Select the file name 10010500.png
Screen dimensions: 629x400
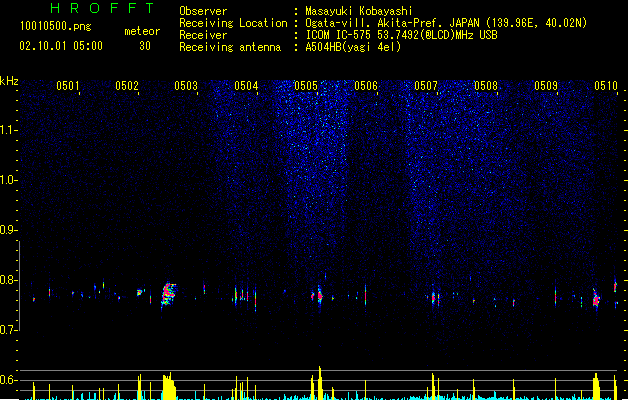point(55,26)
